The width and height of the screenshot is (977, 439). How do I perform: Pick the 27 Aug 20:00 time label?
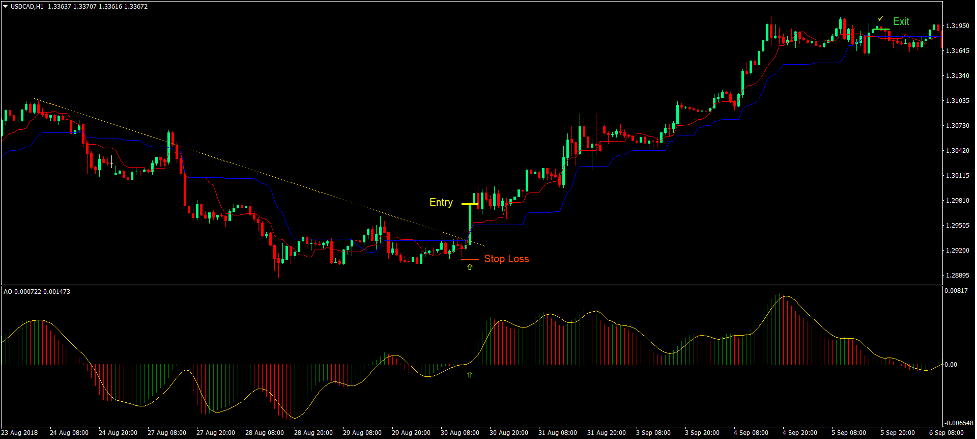pyautogui.click(x=215, y=432)
